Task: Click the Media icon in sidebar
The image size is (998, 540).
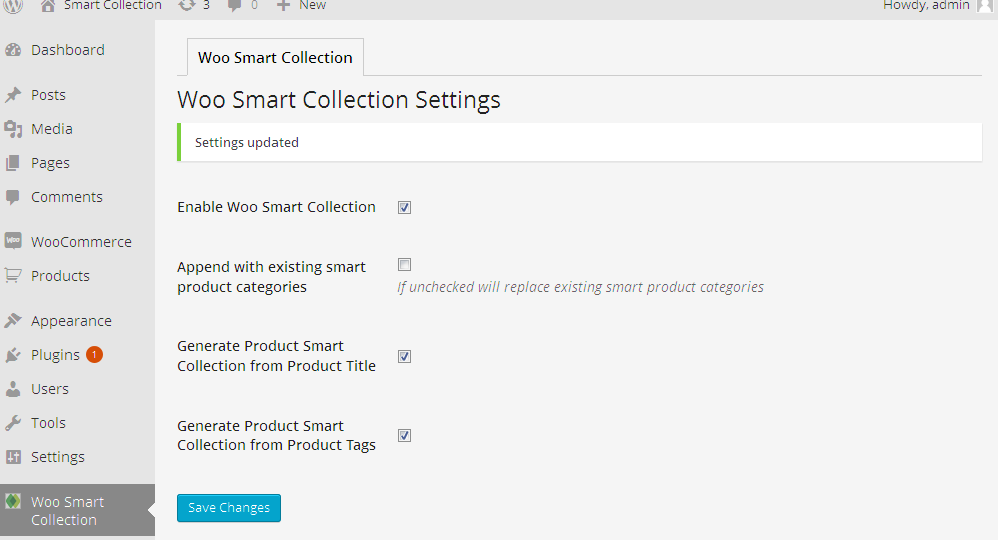Action: click(x=13, y=129)
